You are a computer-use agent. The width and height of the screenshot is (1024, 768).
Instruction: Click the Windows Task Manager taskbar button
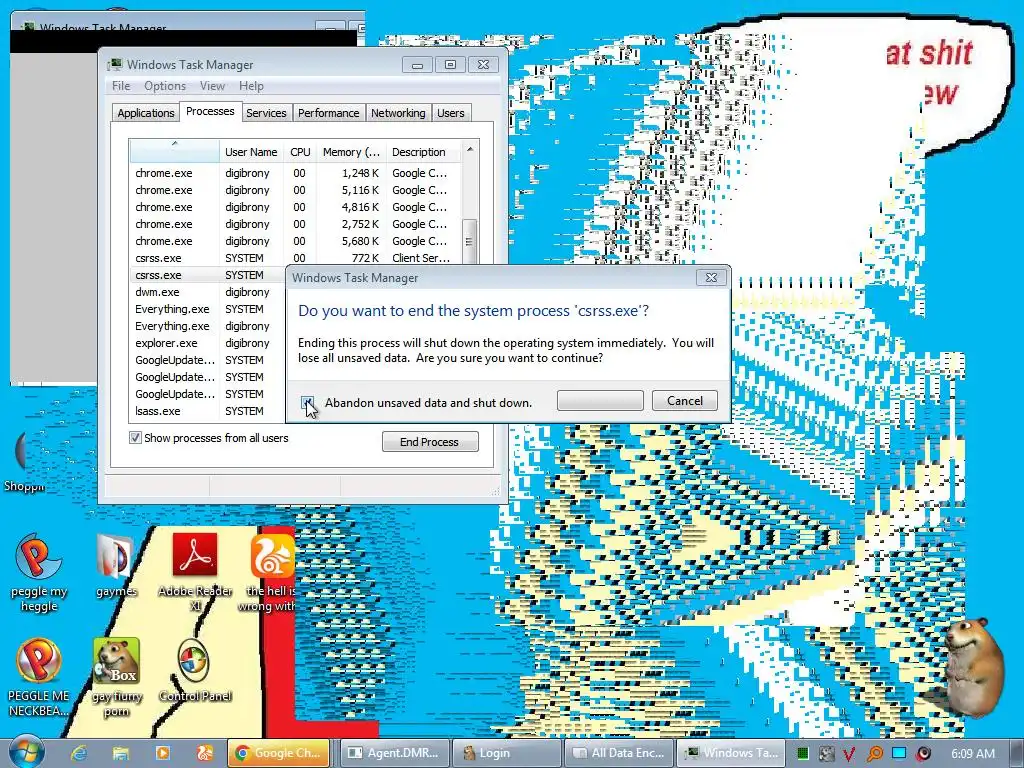click(730, 753)
